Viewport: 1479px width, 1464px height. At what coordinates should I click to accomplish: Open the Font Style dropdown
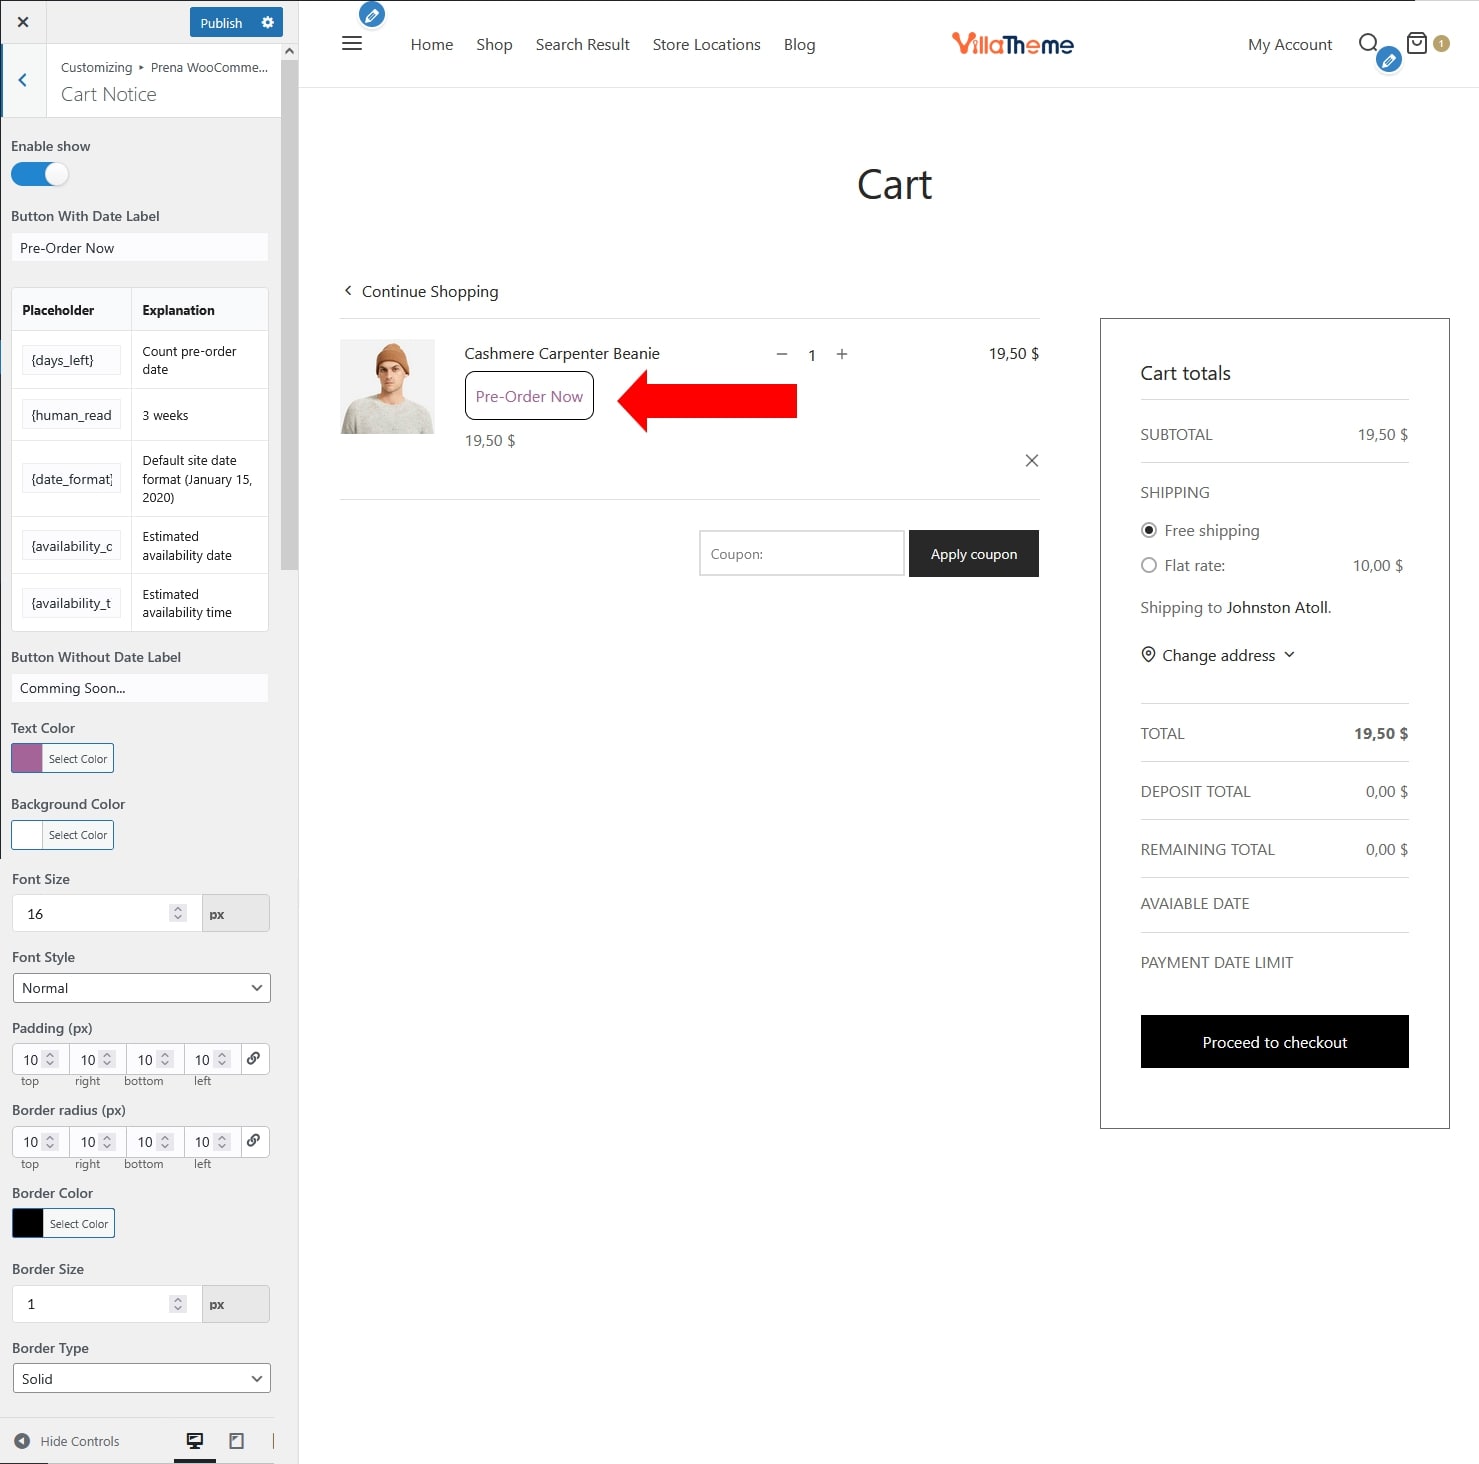141,988
